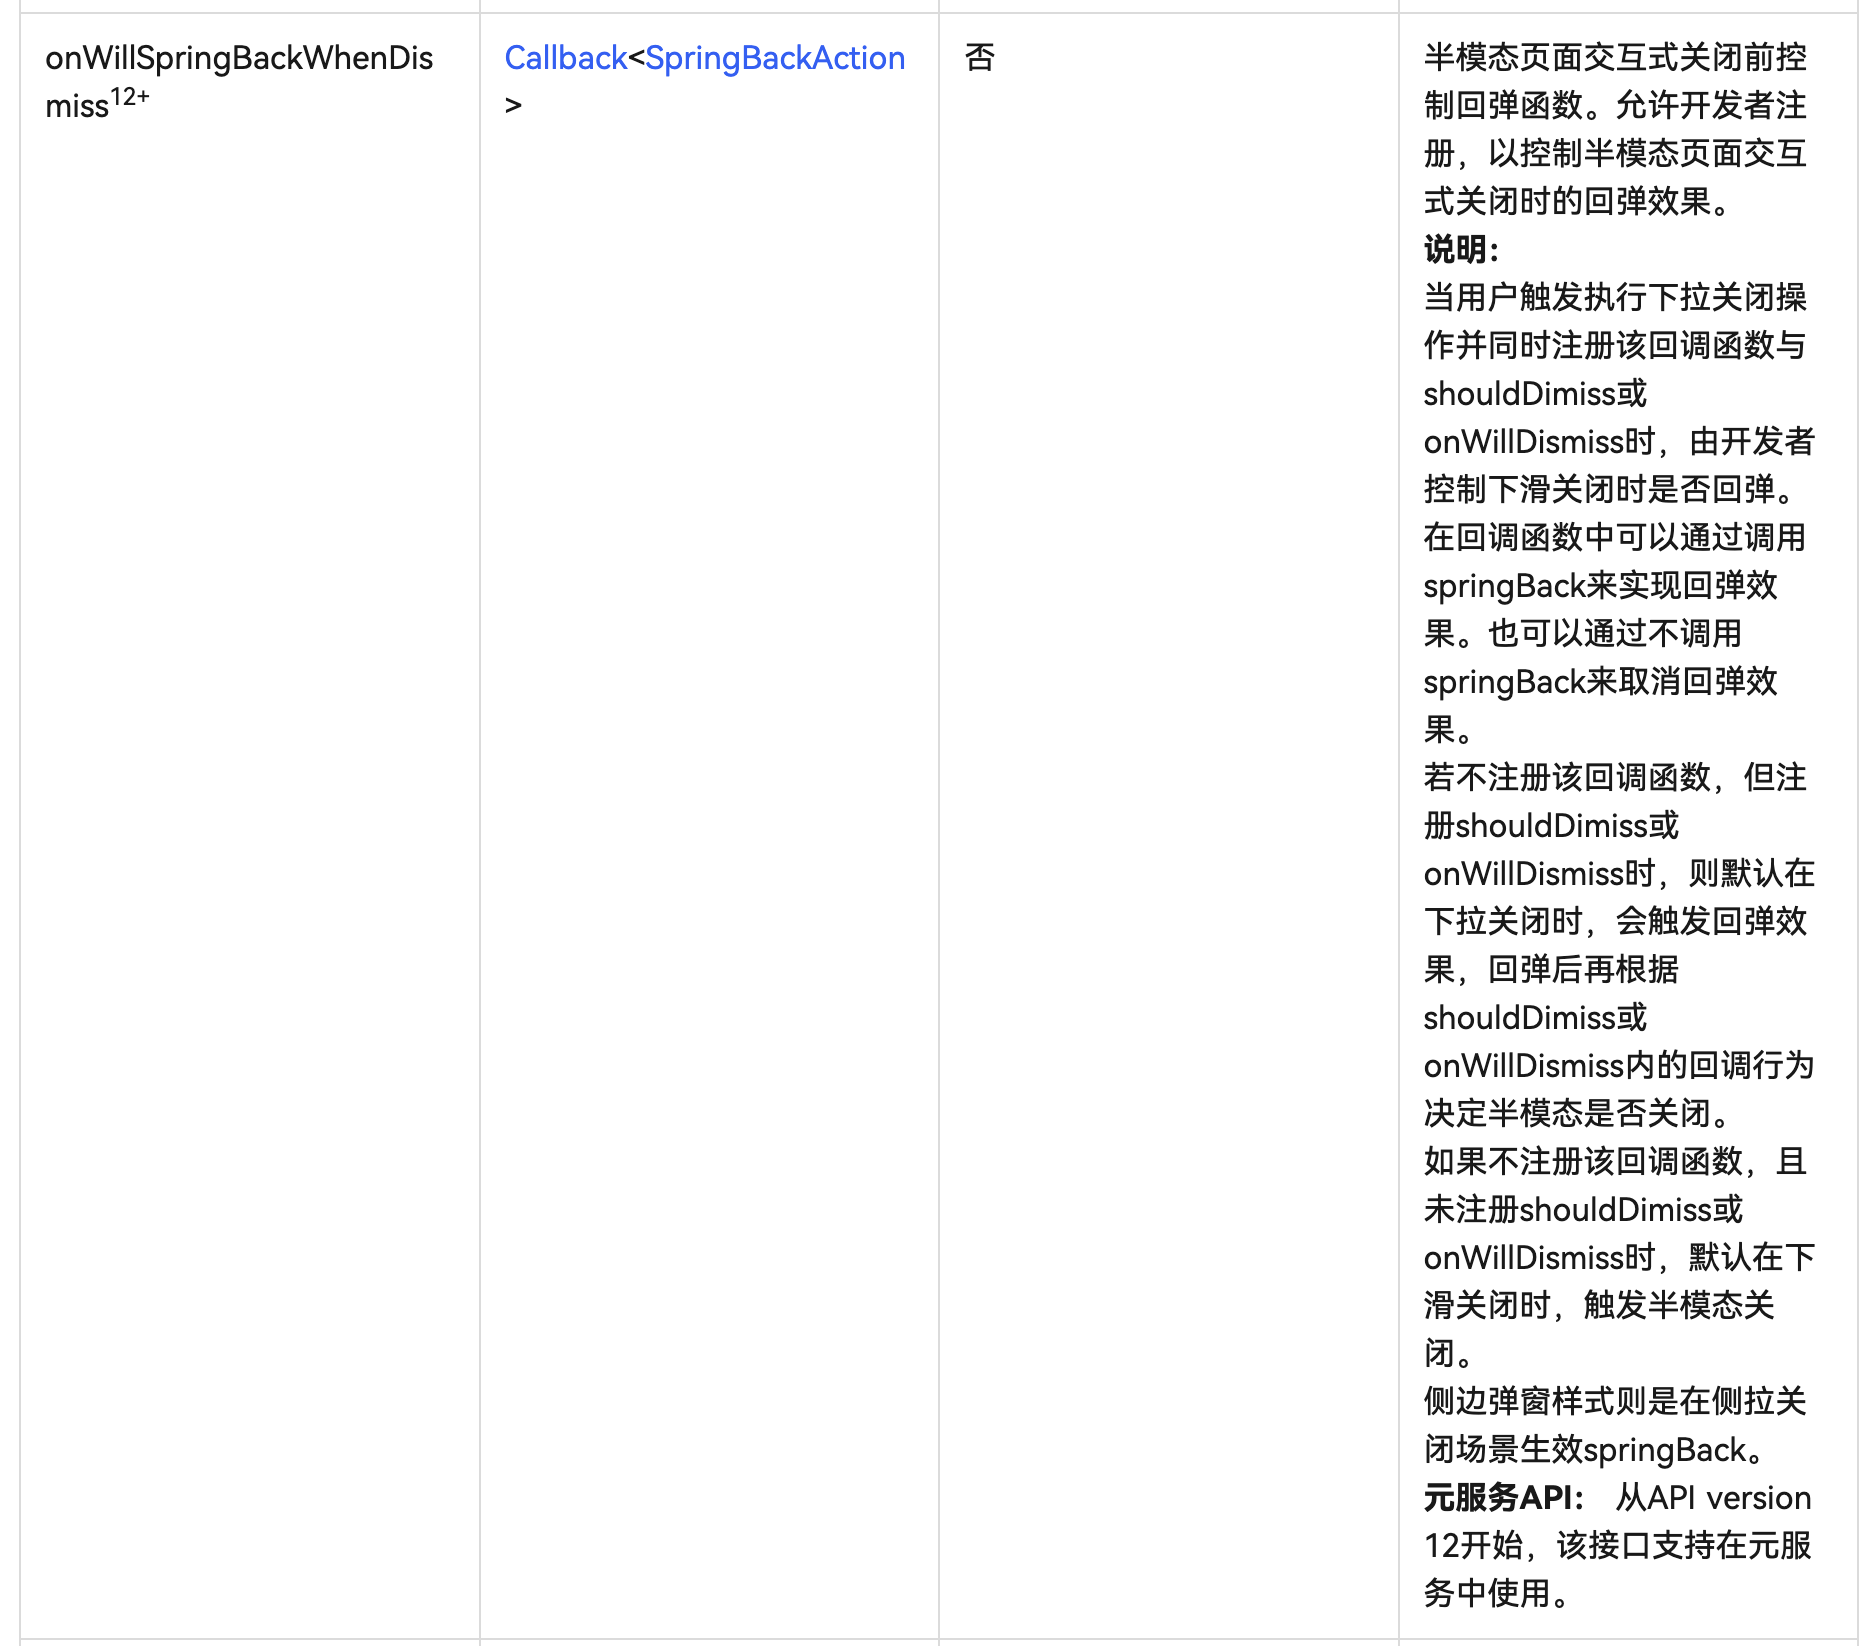
Task: Click the 否 value in required column
Action: click(x=979, y=58)
